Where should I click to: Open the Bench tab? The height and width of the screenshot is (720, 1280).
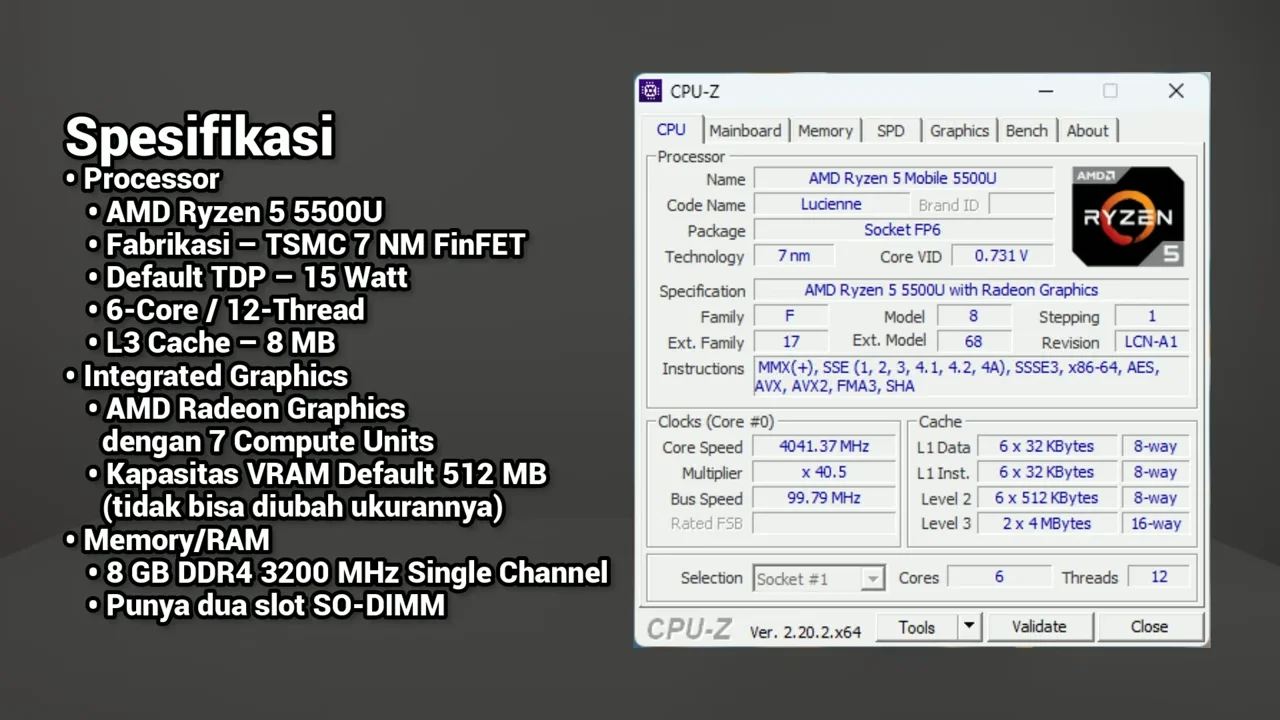pyautogui.click(x=1027, y=130)
